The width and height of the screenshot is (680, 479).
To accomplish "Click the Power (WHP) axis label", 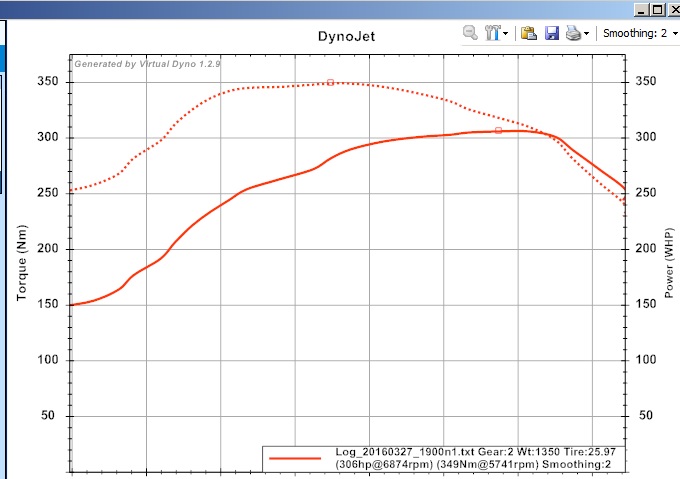I will pos(668,261).
